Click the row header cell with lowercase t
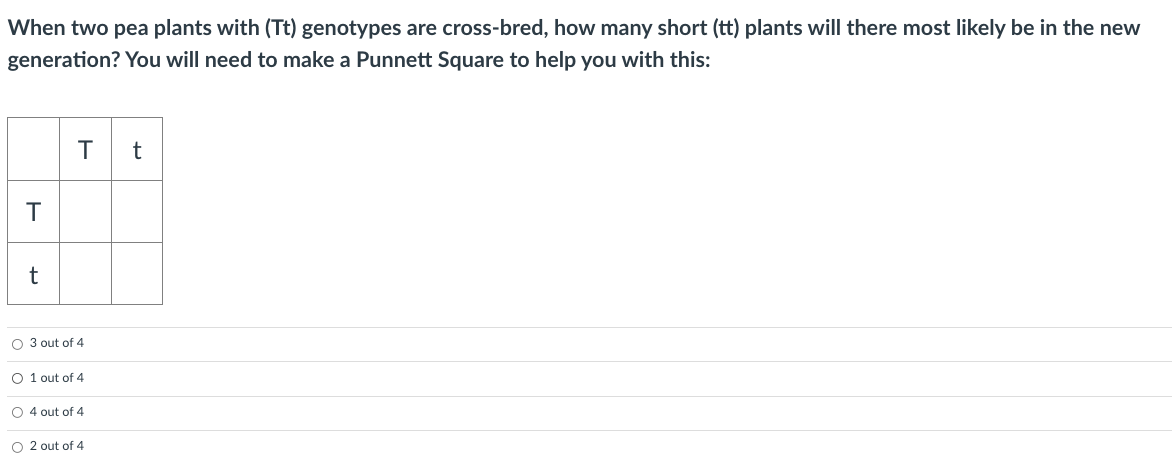 pyautogui.click(x=34, y=273)
